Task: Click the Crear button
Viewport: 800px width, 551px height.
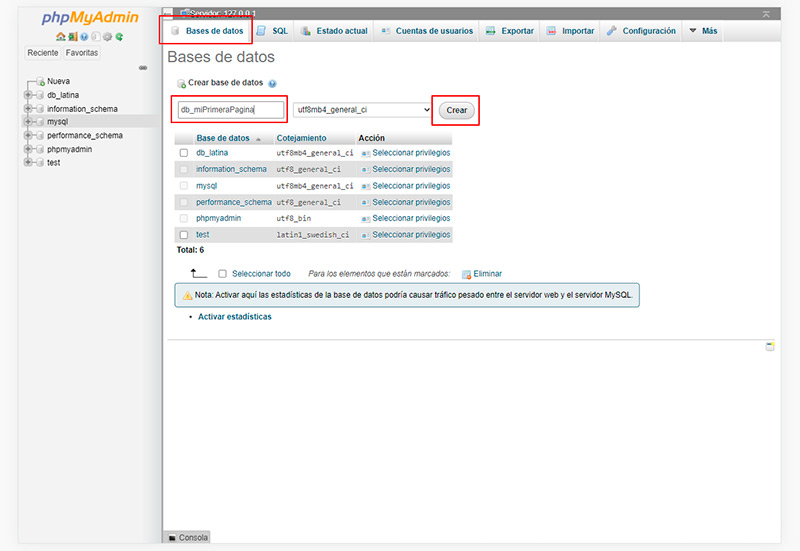Action: [x=457, y=111]
